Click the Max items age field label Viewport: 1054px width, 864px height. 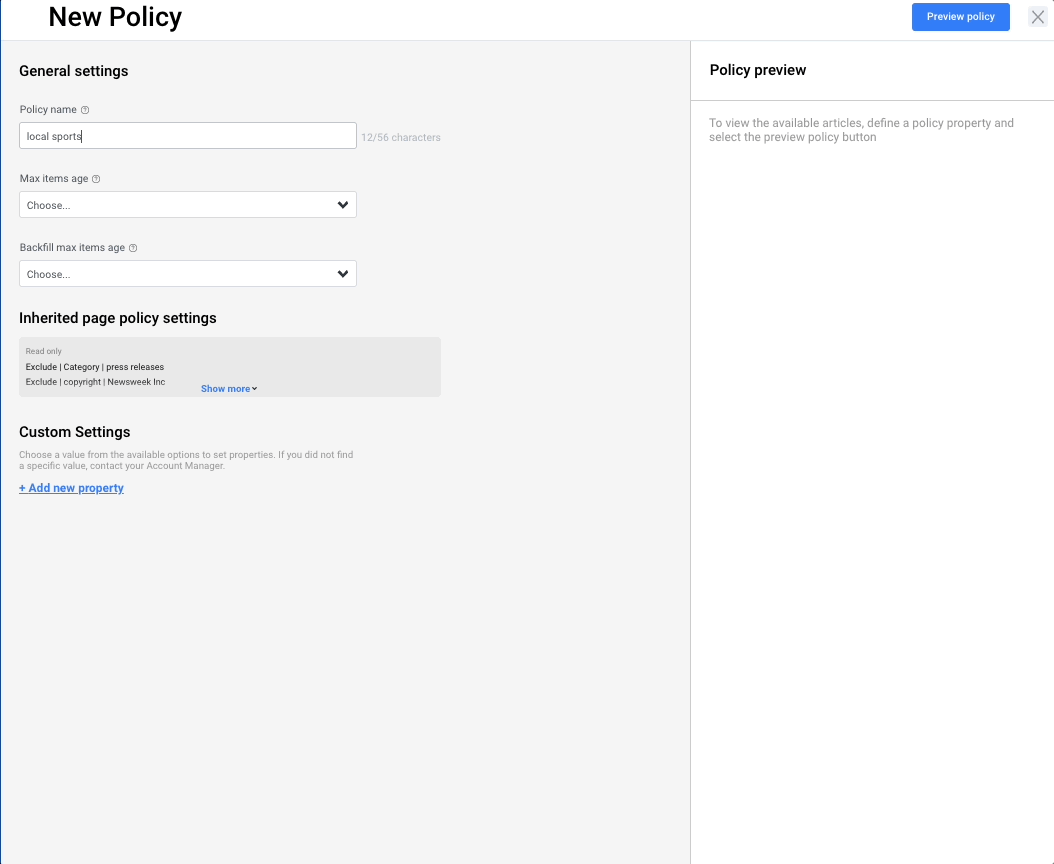coord(54,179)
